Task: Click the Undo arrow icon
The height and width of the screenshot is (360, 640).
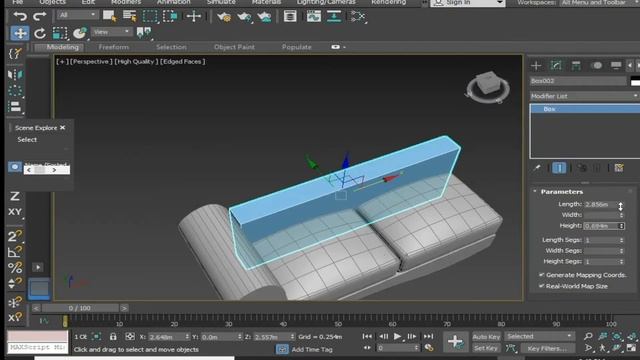Action: pyautogui.click(x=20, y=16)
